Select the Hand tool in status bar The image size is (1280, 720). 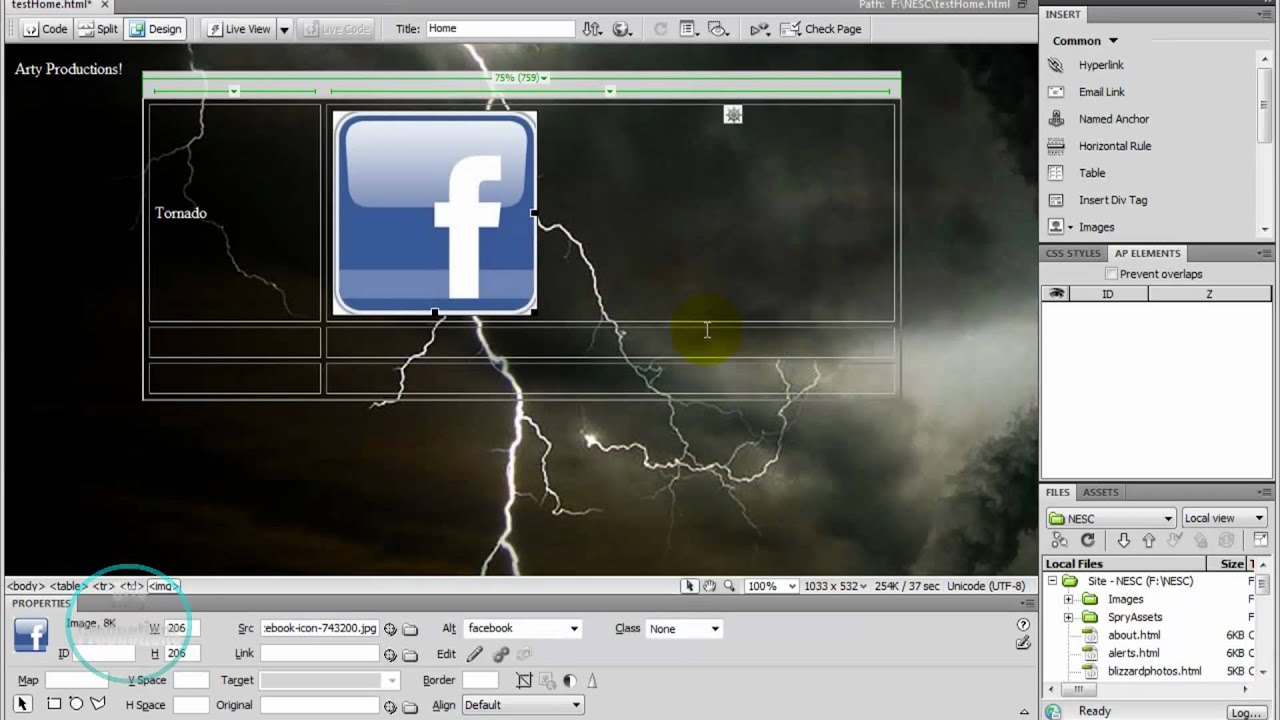click(x=709, y=586)
